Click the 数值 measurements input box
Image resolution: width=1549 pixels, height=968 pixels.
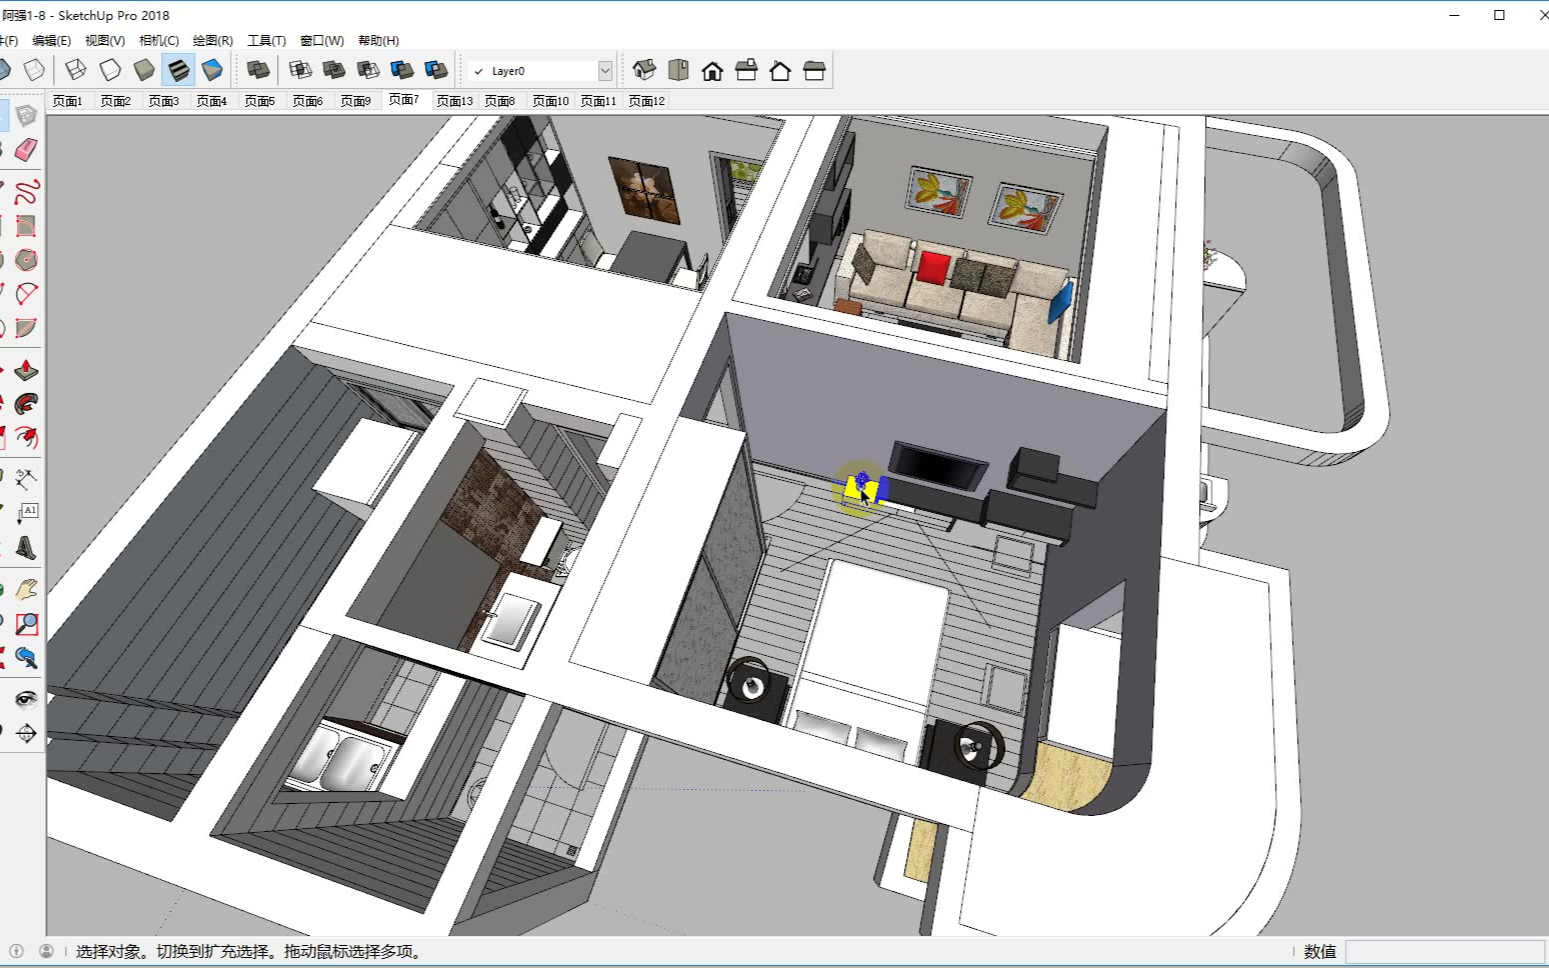click(x=1444, y=951)
